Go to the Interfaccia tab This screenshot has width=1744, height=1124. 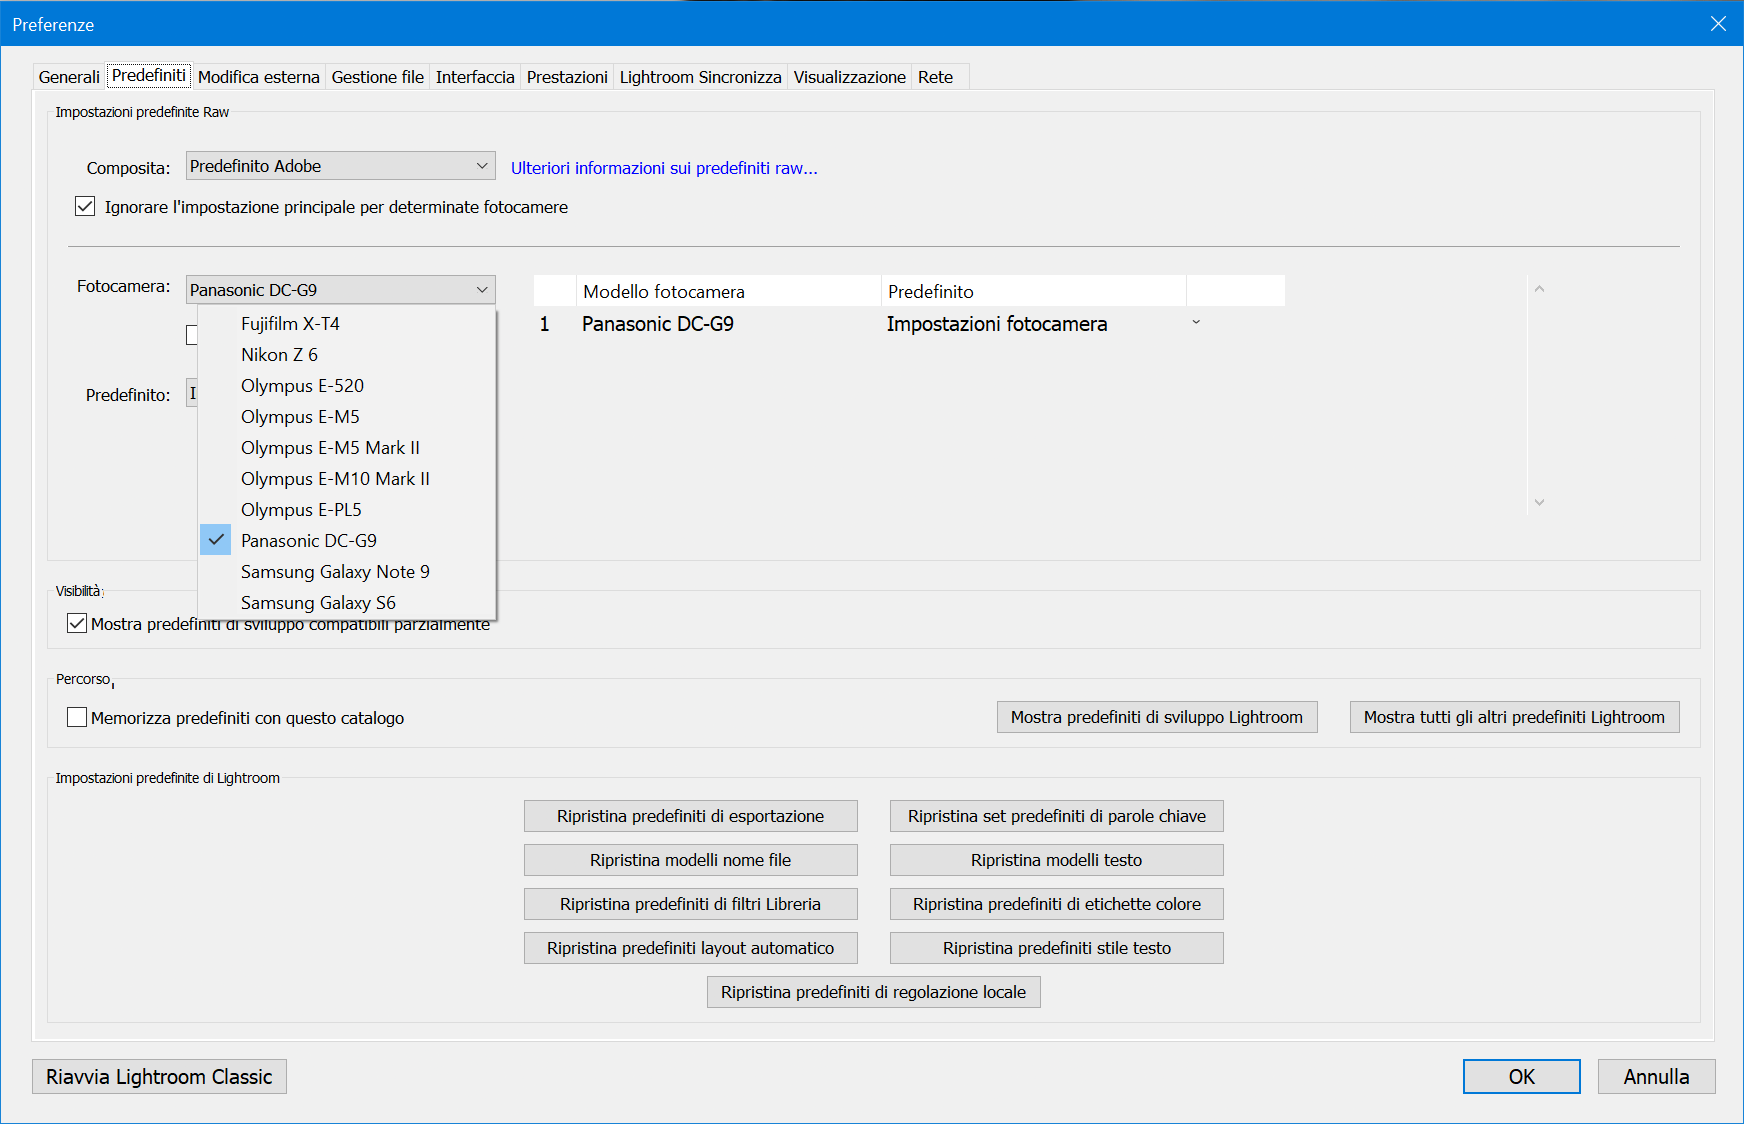[x=475, y=77]
